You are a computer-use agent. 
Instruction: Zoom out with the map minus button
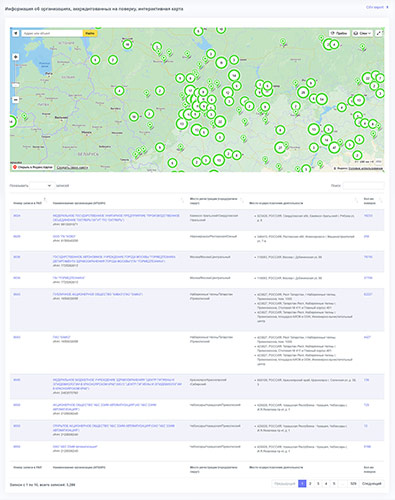coord(16,99)
